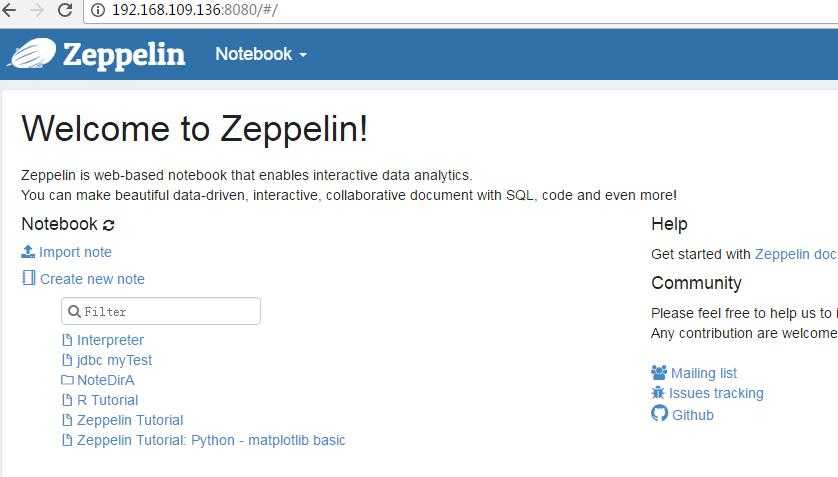Open the Zeppelin documentation link under Help
This screenshot has height=477, width=838.
[796, 254]
